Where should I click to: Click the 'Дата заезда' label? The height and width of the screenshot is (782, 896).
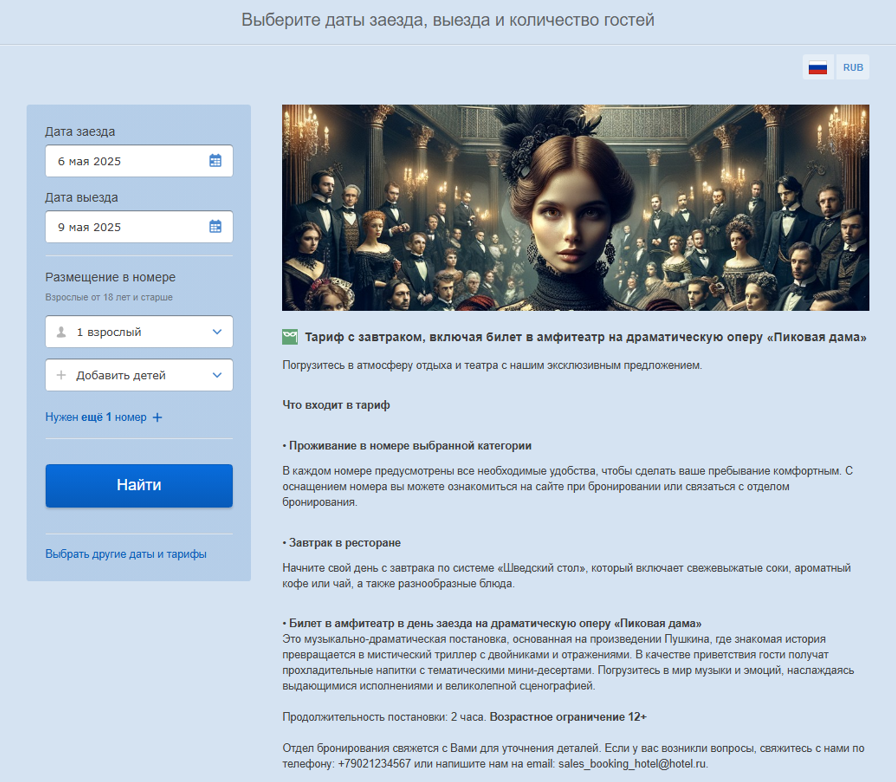point(80,131)
